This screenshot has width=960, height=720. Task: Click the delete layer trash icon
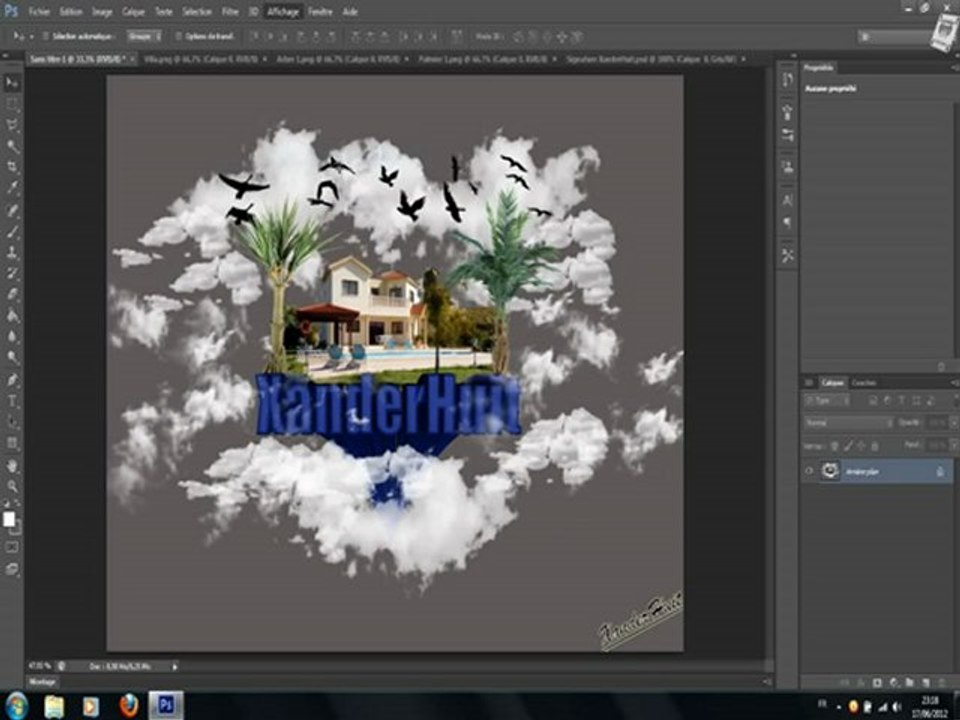942,682
